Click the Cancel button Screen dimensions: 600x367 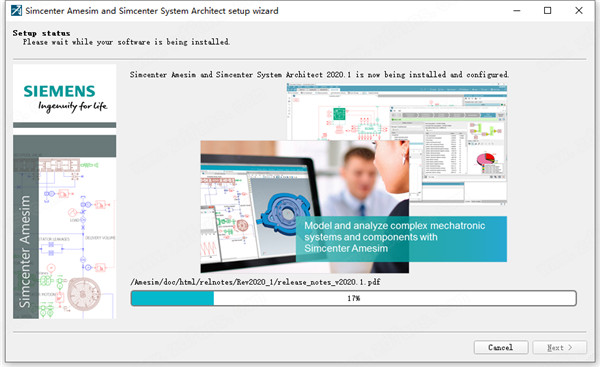click(x=501, y=347)
